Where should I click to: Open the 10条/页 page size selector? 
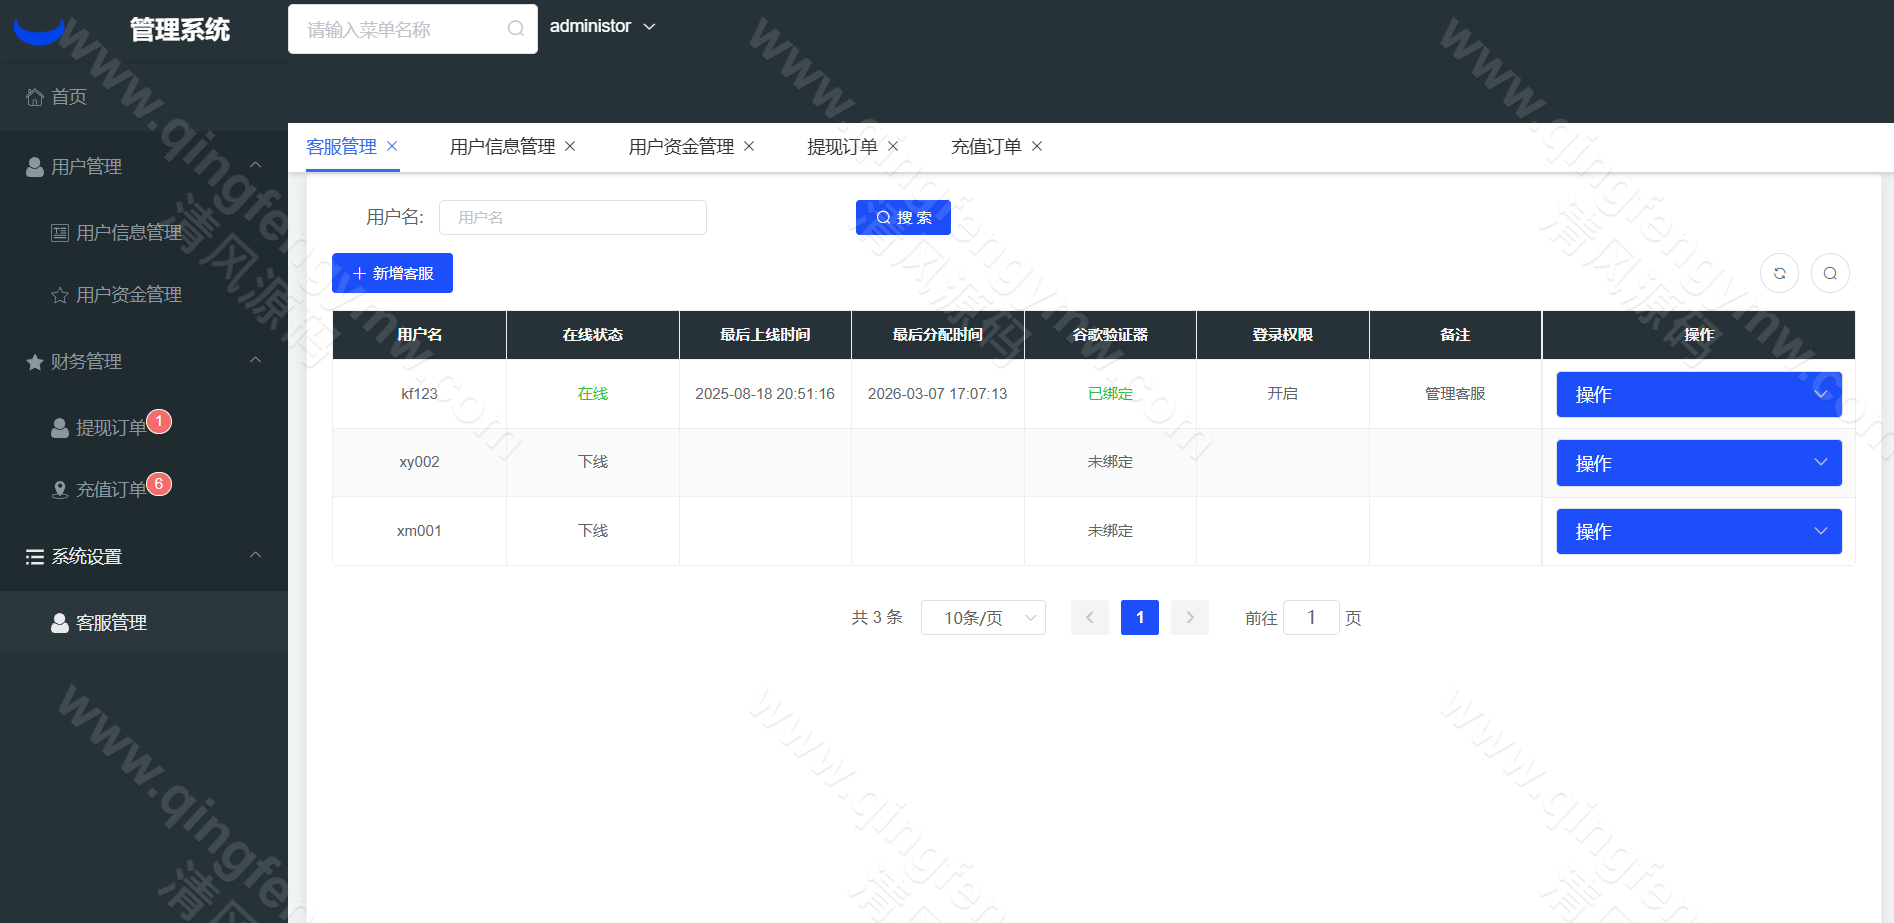[983, 618]
